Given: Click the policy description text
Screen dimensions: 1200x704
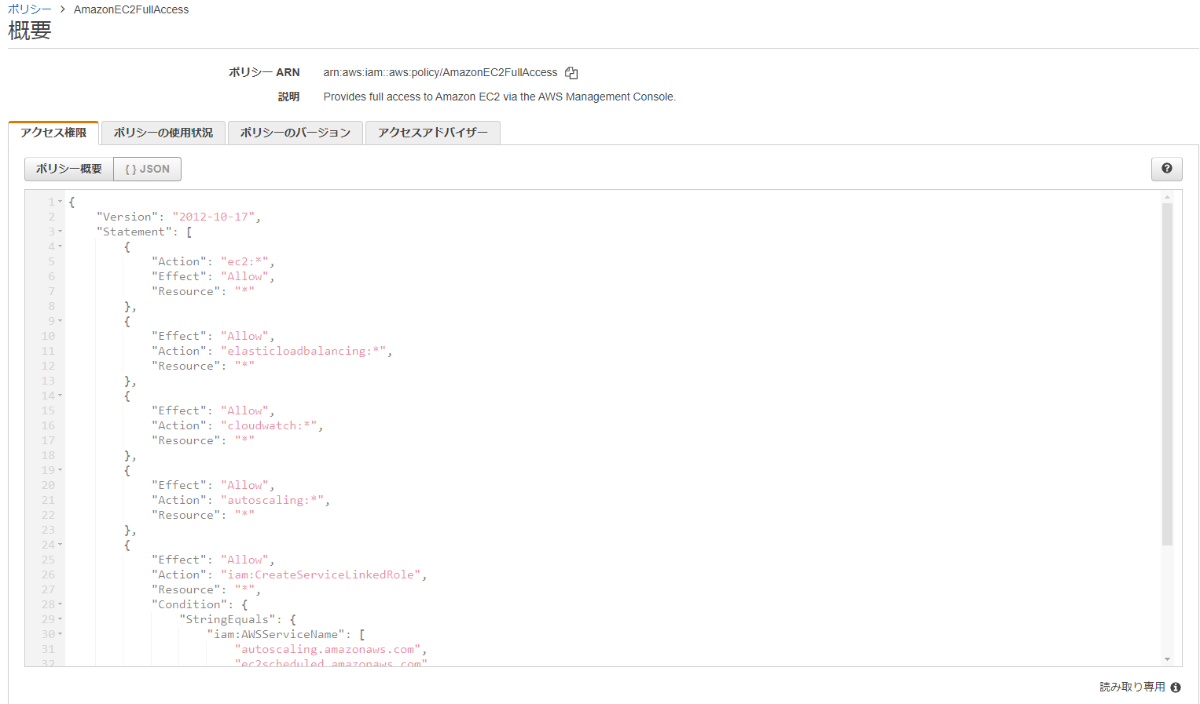Looking at the screenshot, I should 500,97.
